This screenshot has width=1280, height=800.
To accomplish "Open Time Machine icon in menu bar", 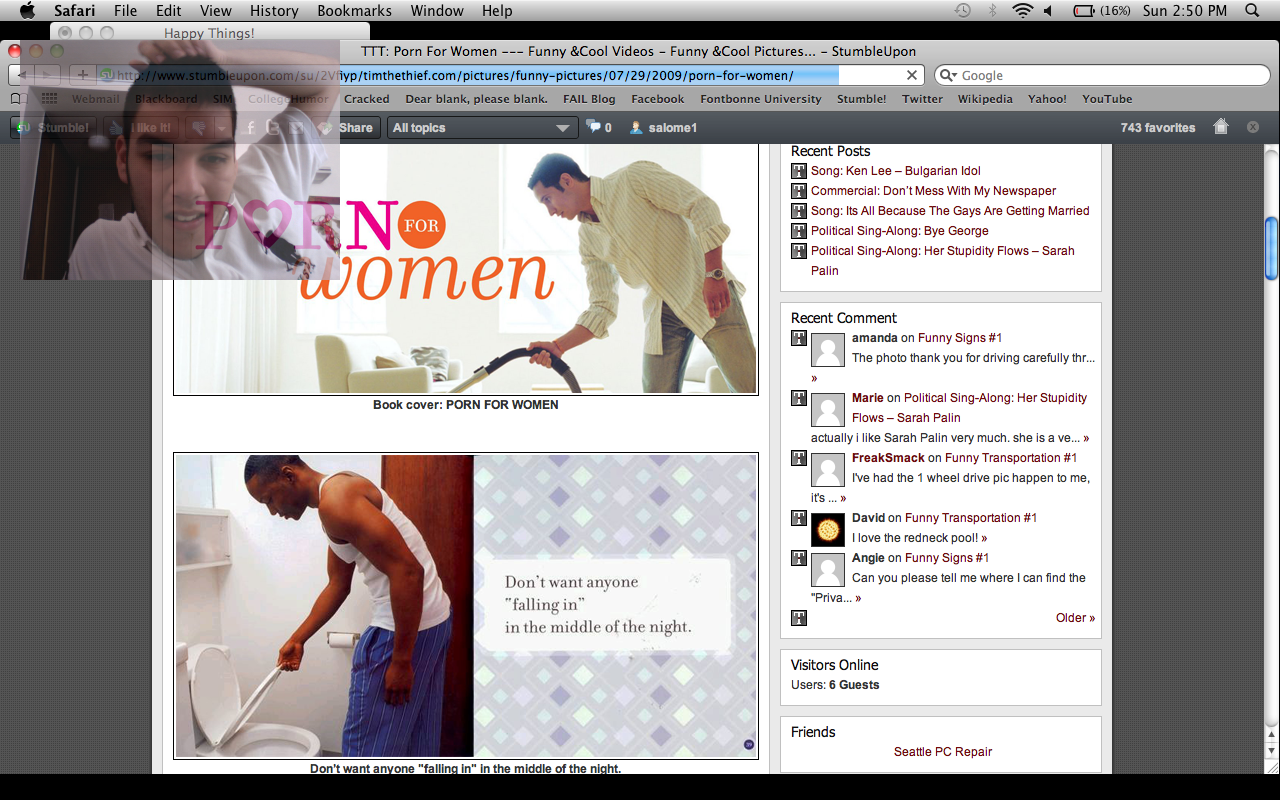I will (962, 11).
